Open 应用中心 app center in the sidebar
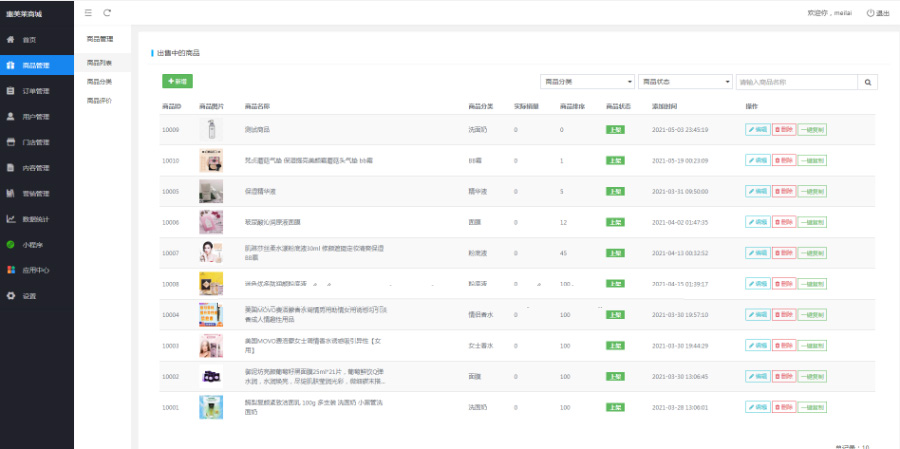Viewport: 900px width, 449px height. [35, 270]
